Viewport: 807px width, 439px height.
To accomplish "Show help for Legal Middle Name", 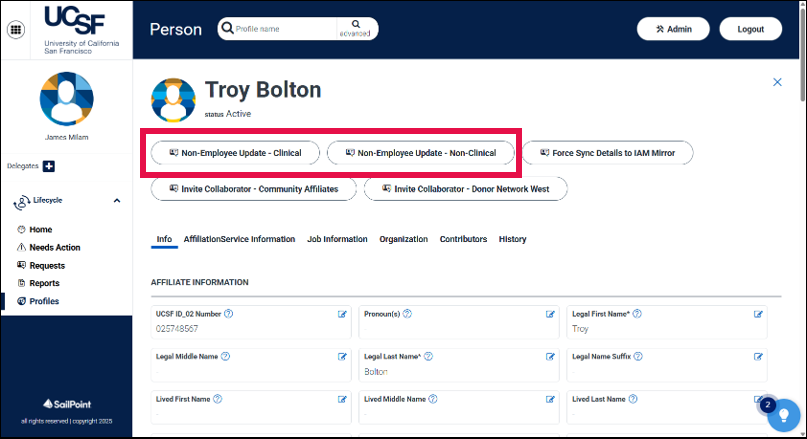I will coord(225,357).
